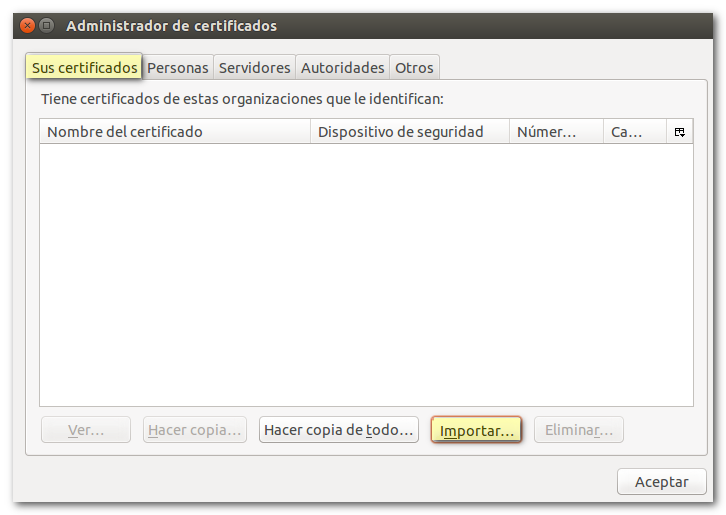The image size is (726, 515).
Task: Close the Administrador de certificados window
Action: tap(29, 26)
